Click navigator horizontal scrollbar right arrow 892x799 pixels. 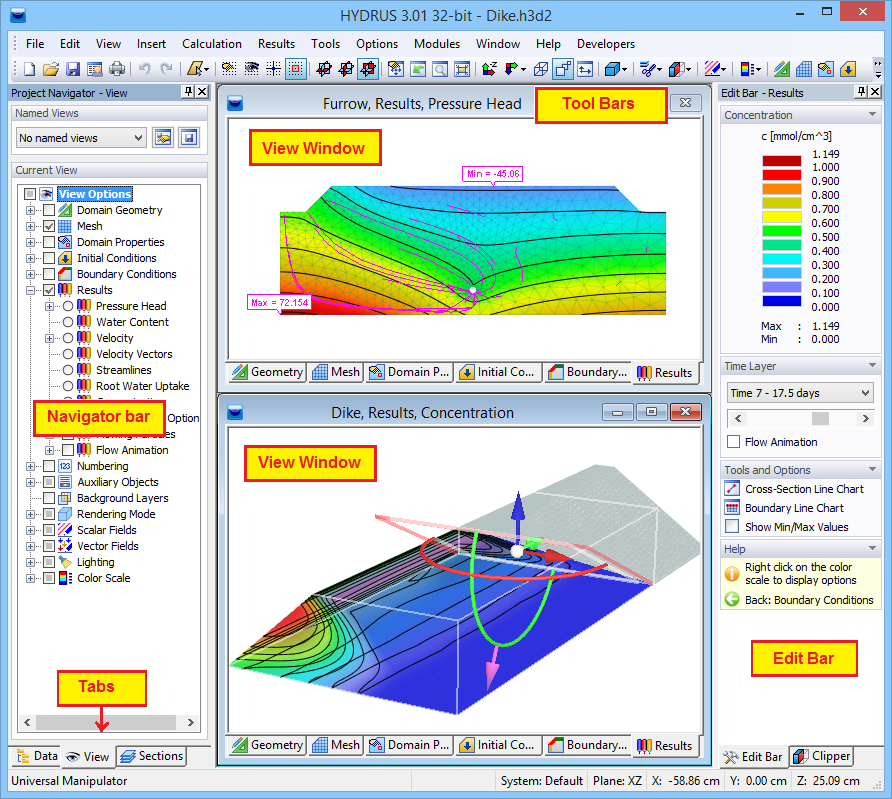tap(191, 722)
